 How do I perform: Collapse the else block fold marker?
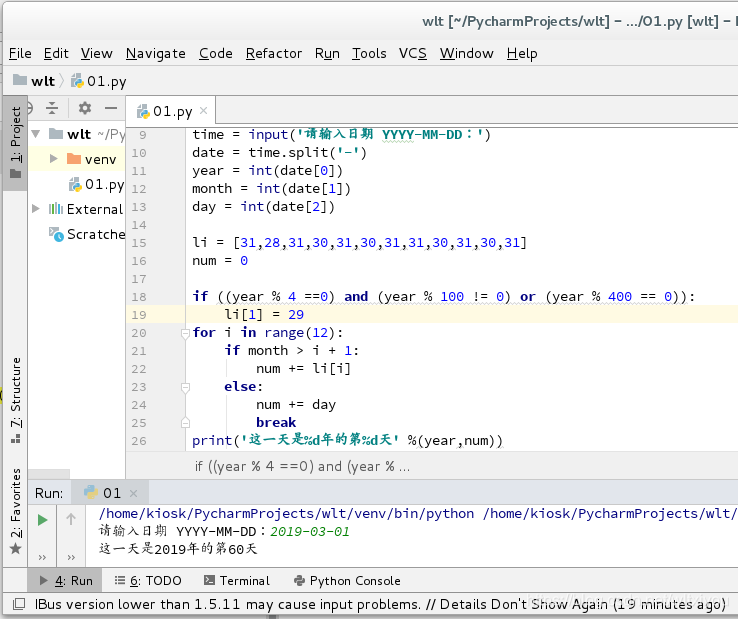coord(185,387)
